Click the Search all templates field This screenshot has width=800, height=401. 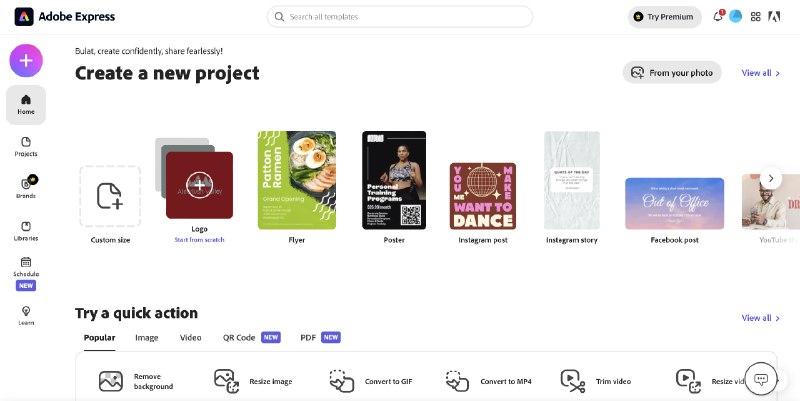(x=399, y=17)
